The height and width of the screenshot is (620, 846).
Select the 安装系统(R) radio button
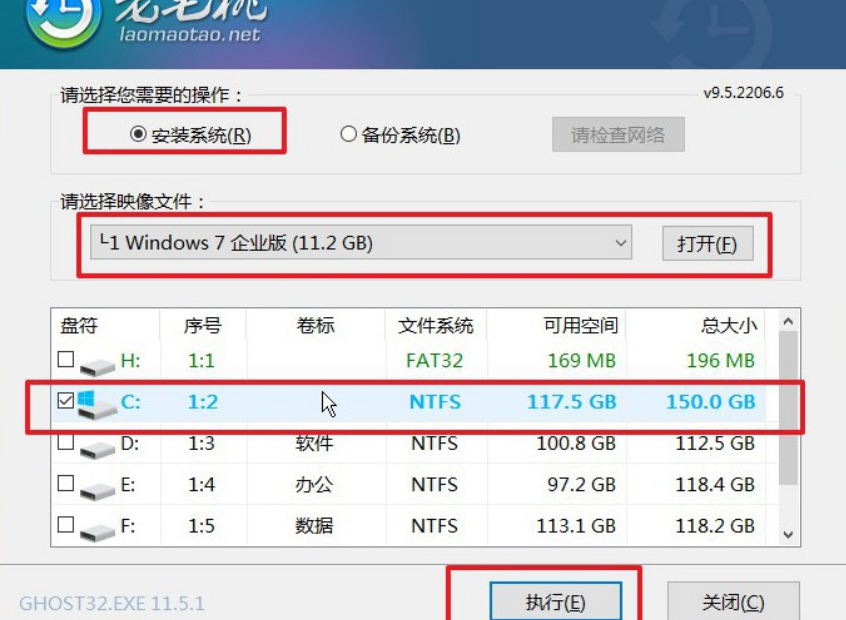click(138, 133)
